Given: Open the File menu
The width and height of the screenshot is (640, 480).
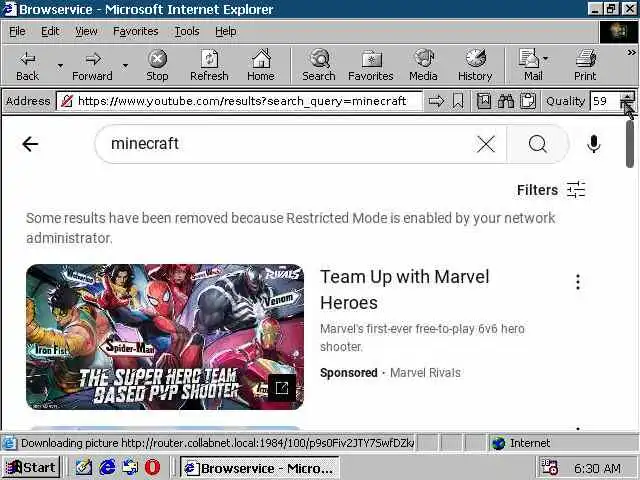Looking at the screenshot, I should (17, 31).
